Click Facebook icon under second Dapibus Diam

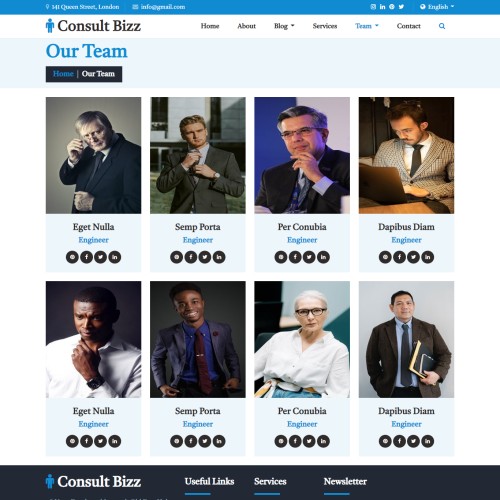click(399, 441)
